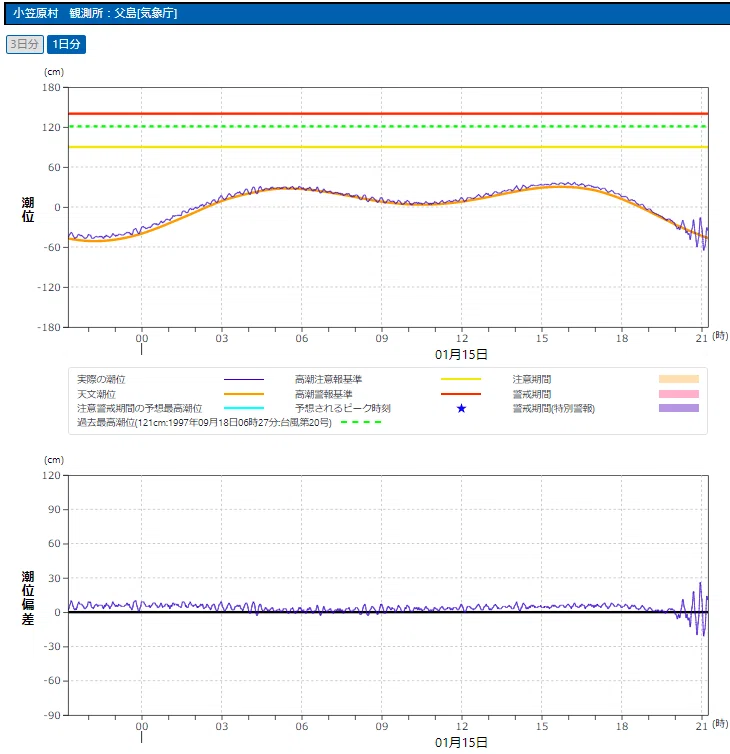Viewport: 730px width, 754px height.
Task: Click the 警戒期間 pink color swatch
Action: [x=679, y=394]
